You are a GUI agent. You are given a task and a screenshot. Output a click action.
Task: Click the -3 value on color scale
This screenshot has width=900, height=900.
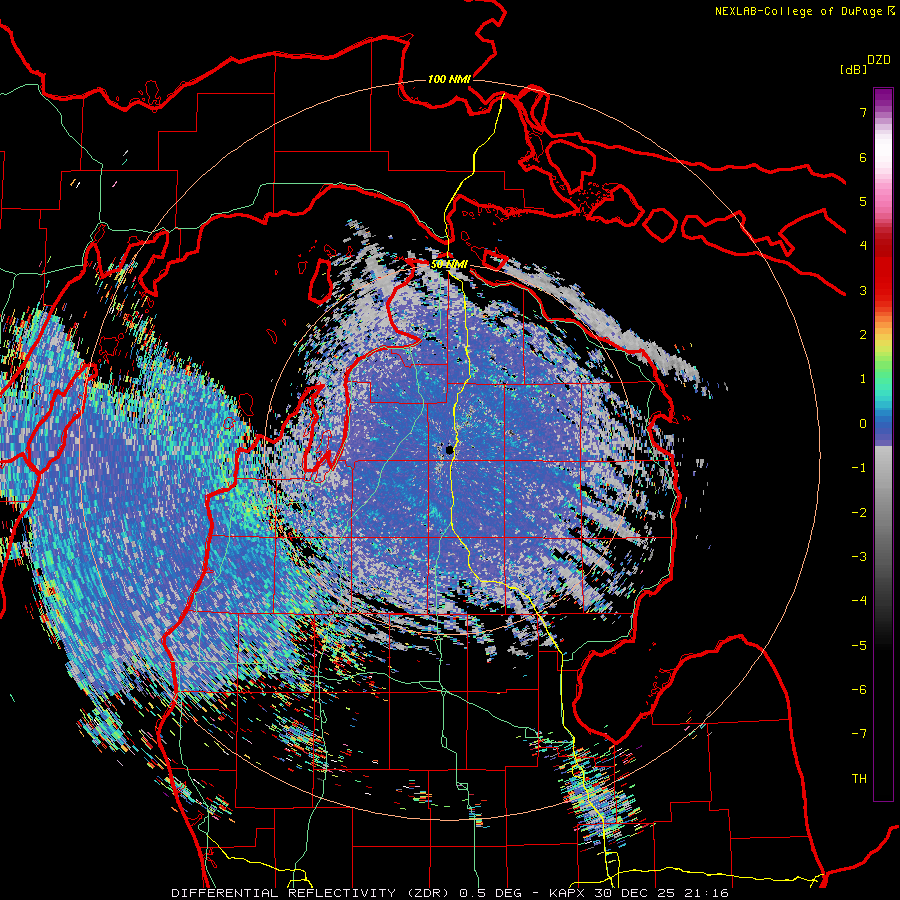point(859,557)
